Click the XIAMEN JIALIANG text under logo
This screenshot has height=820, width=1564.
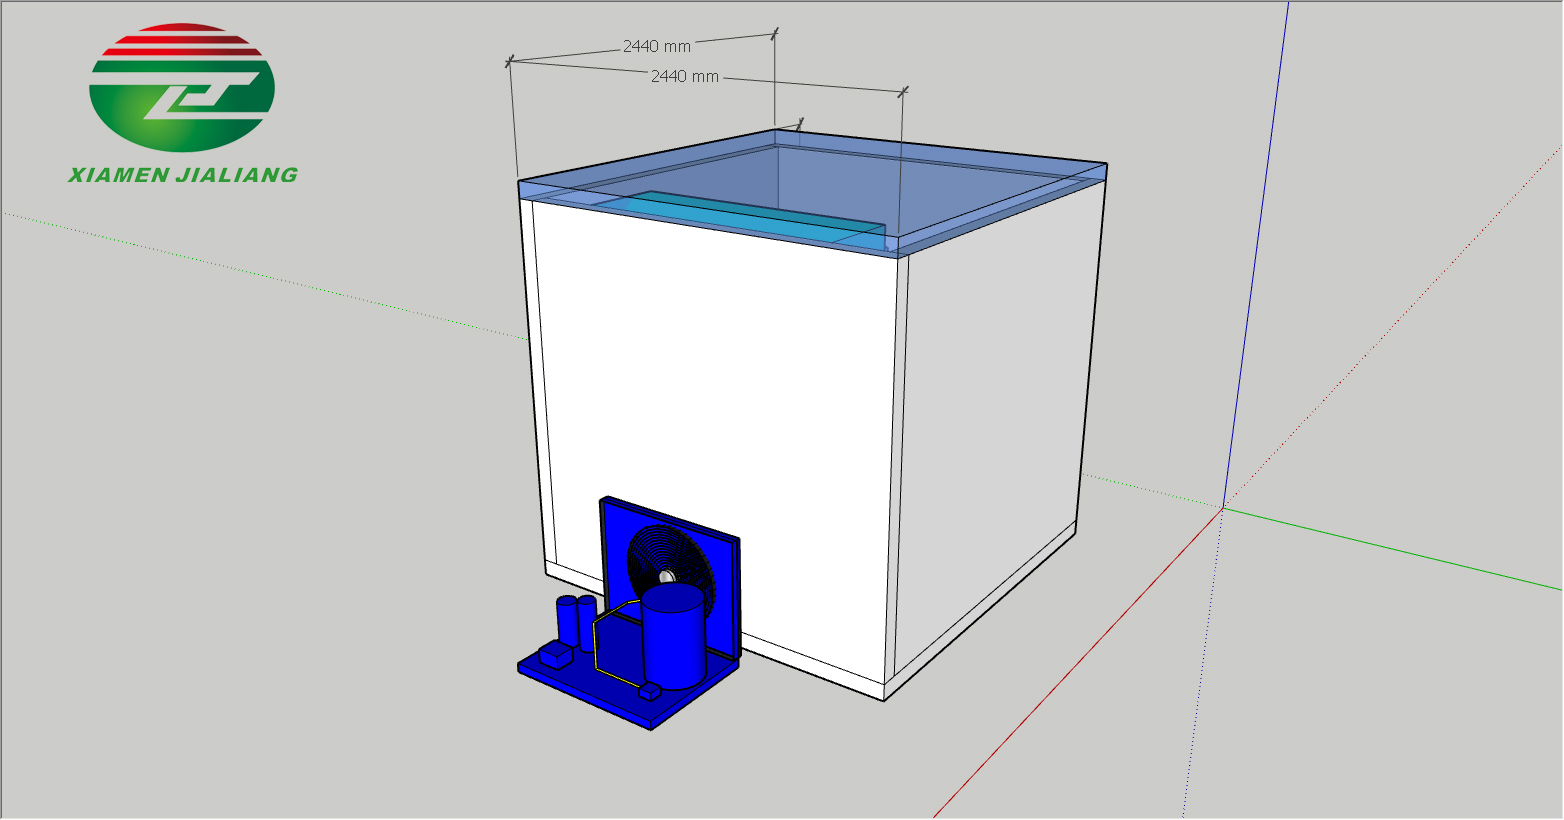(182, 175)
